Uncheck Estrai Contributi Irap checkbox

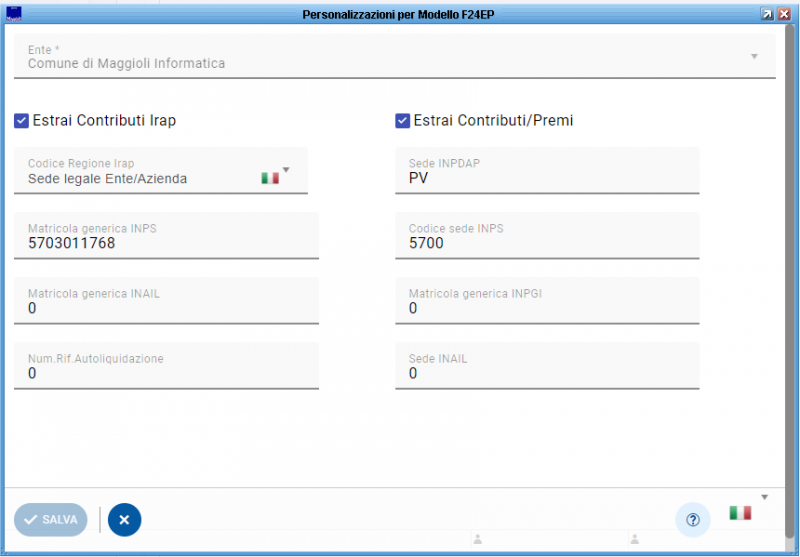(x=22, y=121)
